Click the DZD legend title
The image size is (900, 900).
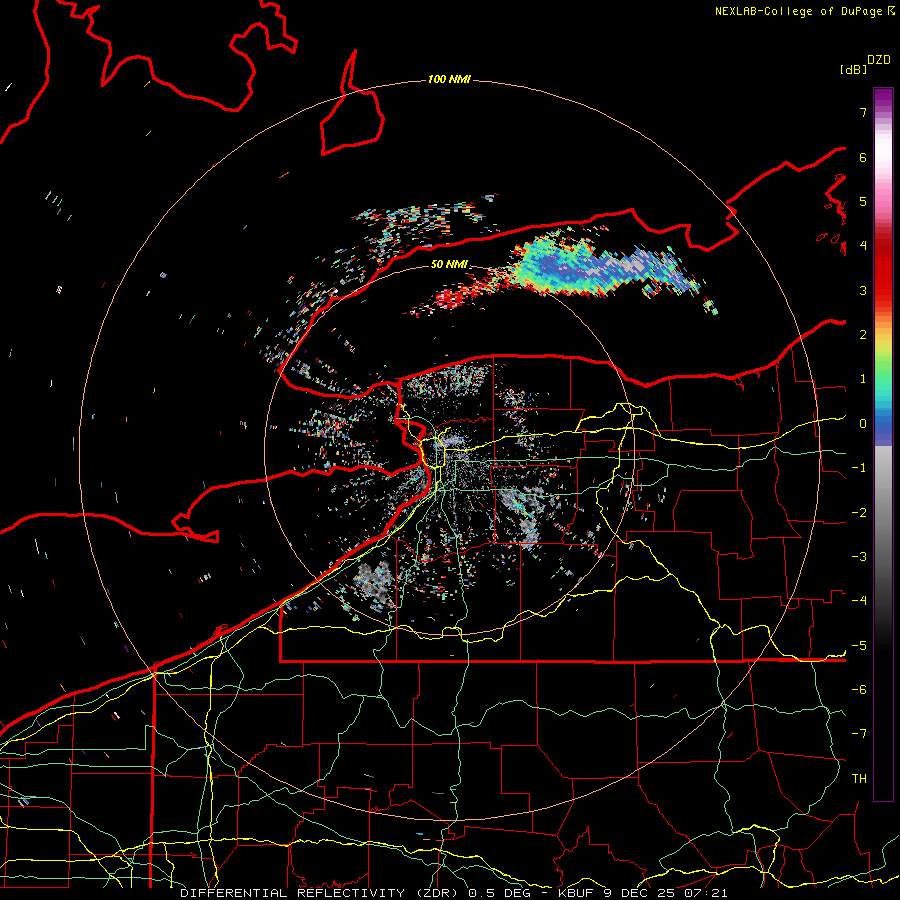[879, 60]
